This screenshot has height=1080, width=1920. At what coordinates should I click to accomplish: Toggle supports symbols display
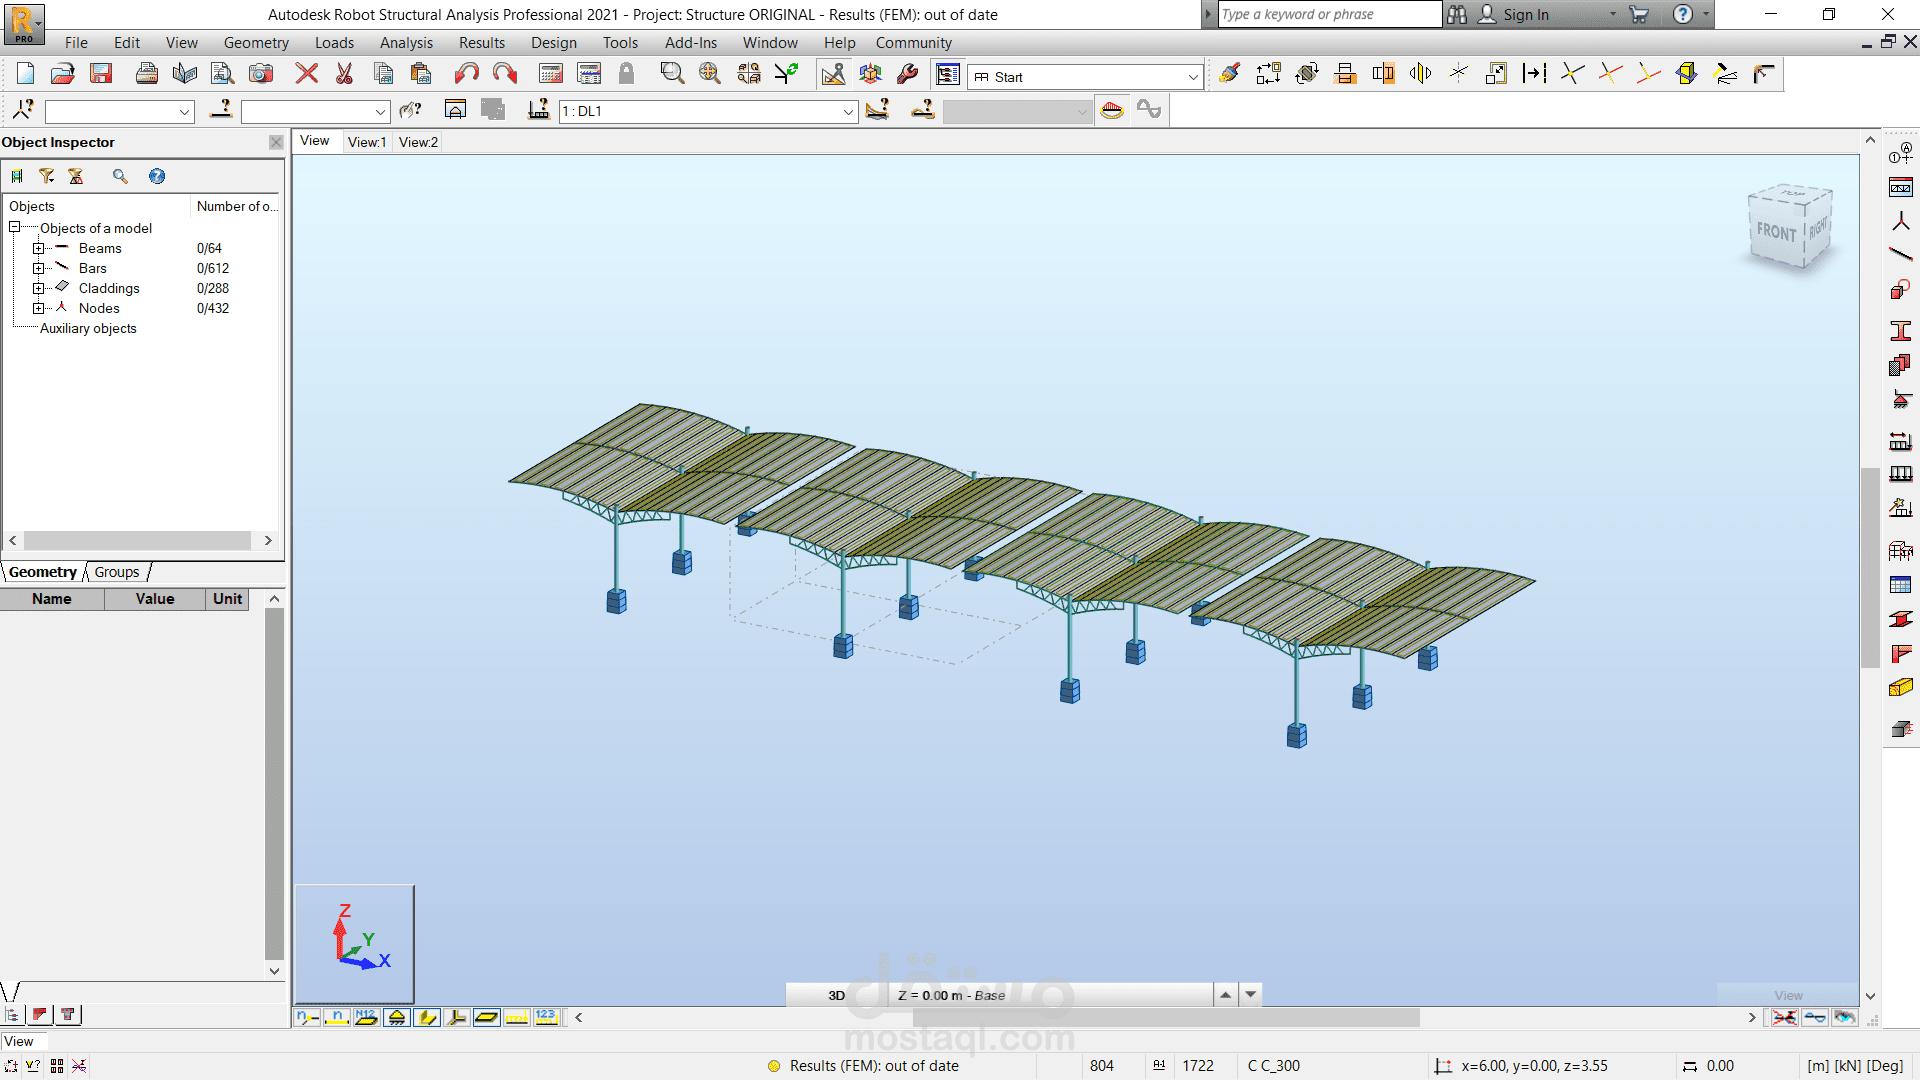click(397, 1017)
